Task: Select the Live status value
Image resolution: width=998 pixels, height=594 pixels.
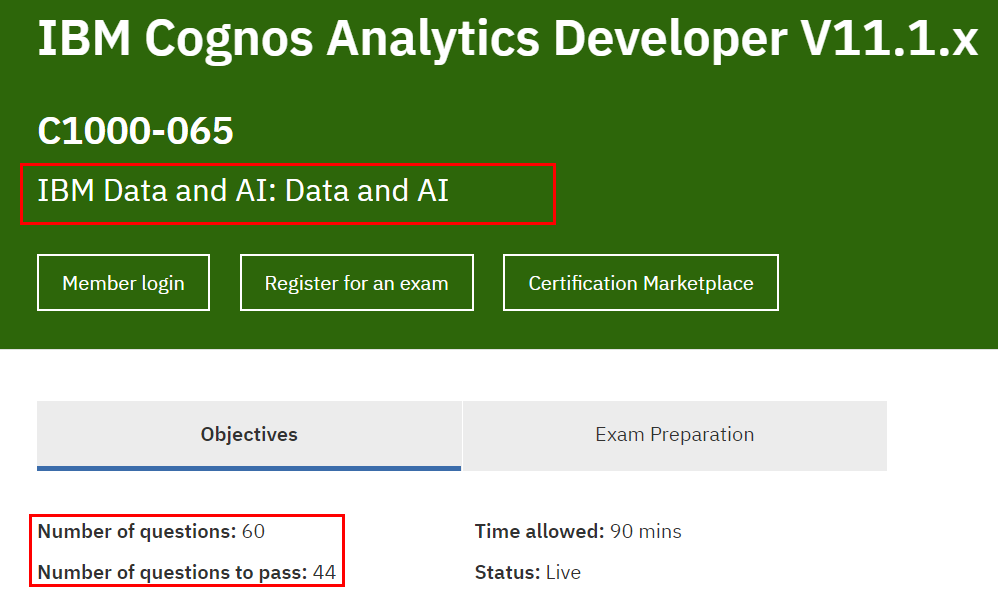Action: coord(563,573)
